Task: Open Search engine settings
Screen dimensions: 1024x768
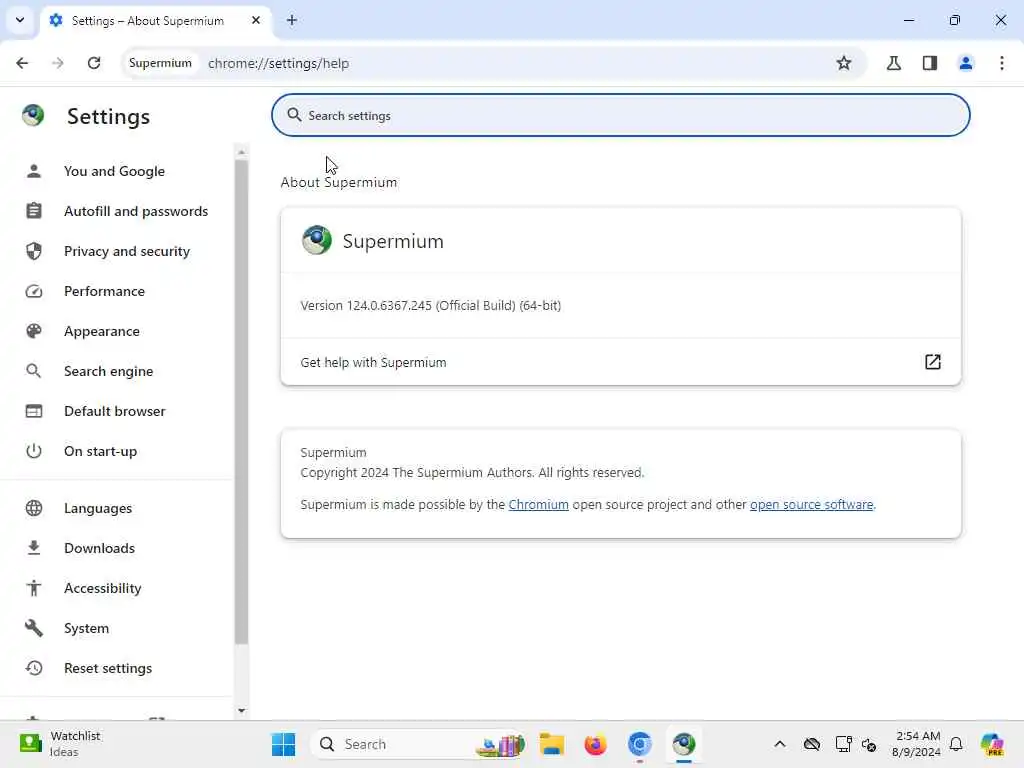Action: (108, 371)
